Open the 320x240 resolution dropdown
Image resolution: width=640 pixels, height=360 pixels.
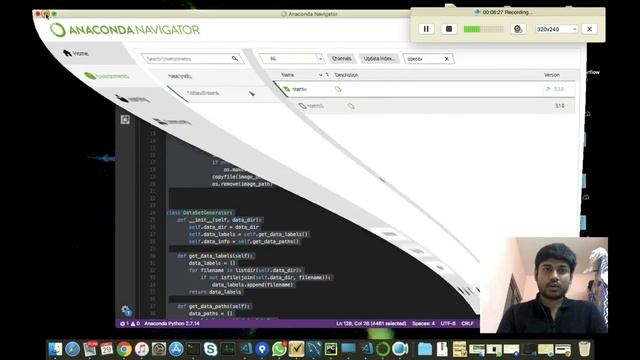pyautogui.click(x=557, y=29)
